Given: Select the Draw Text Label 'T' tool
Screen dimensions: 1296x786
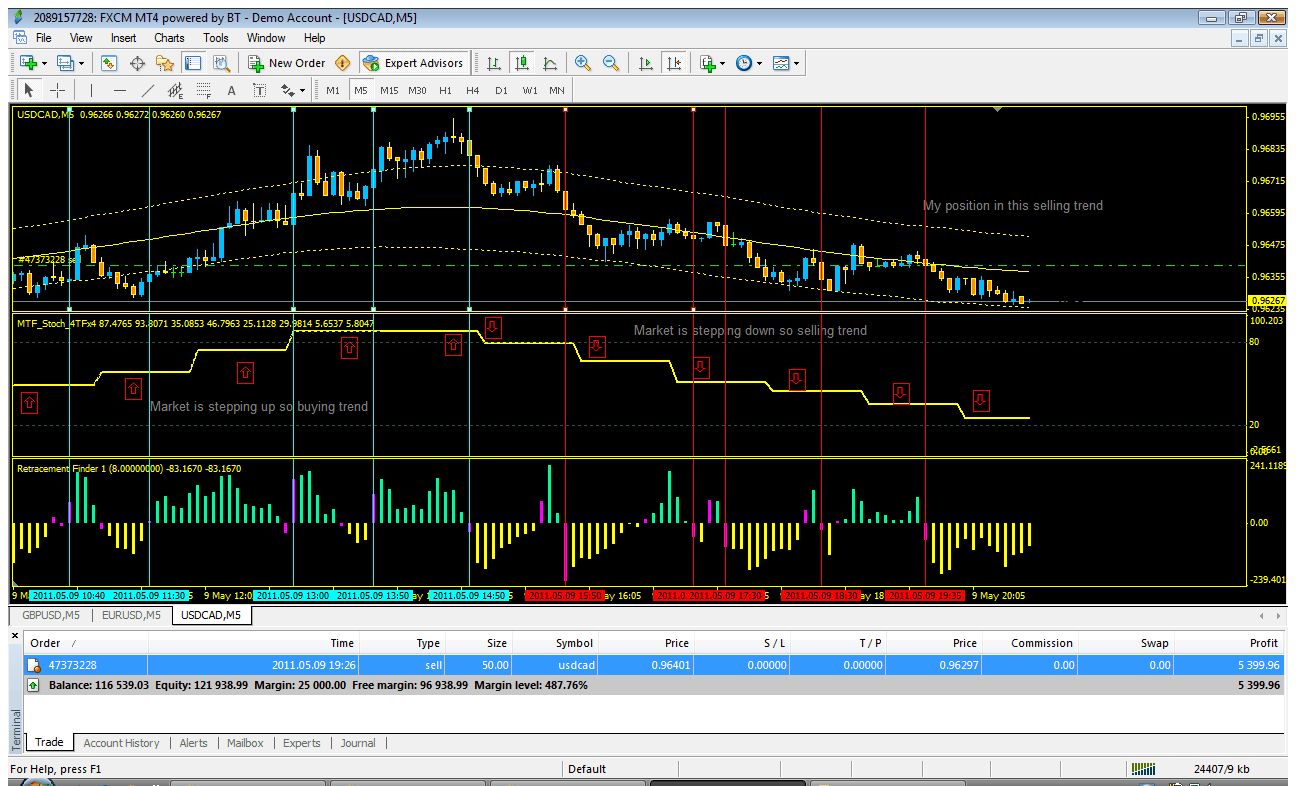Looking at the screenshot, I should pyautogui.click(x=259, y=90).
